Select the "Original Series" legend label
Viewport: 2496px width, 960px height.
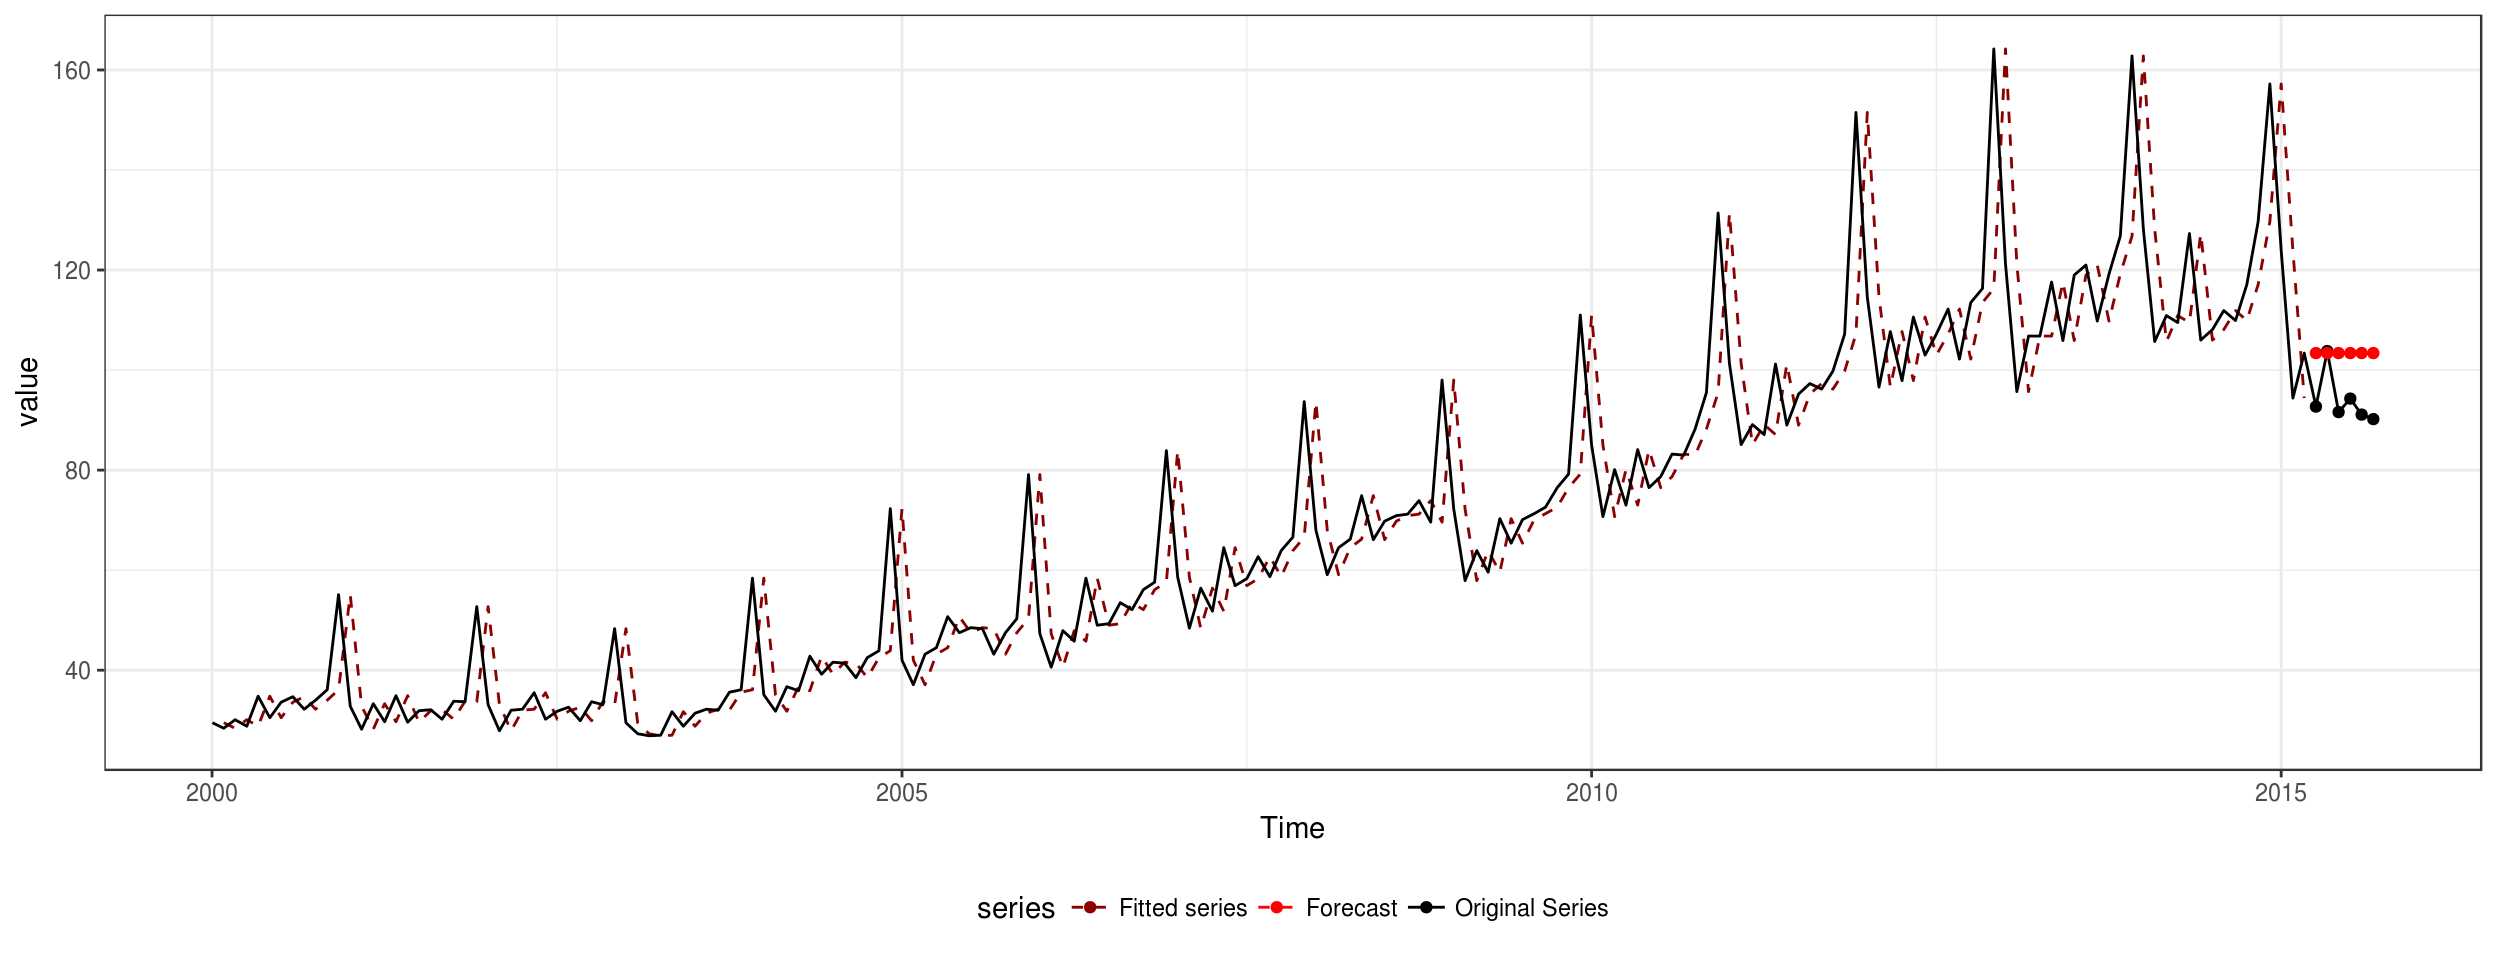(1531, 908)
